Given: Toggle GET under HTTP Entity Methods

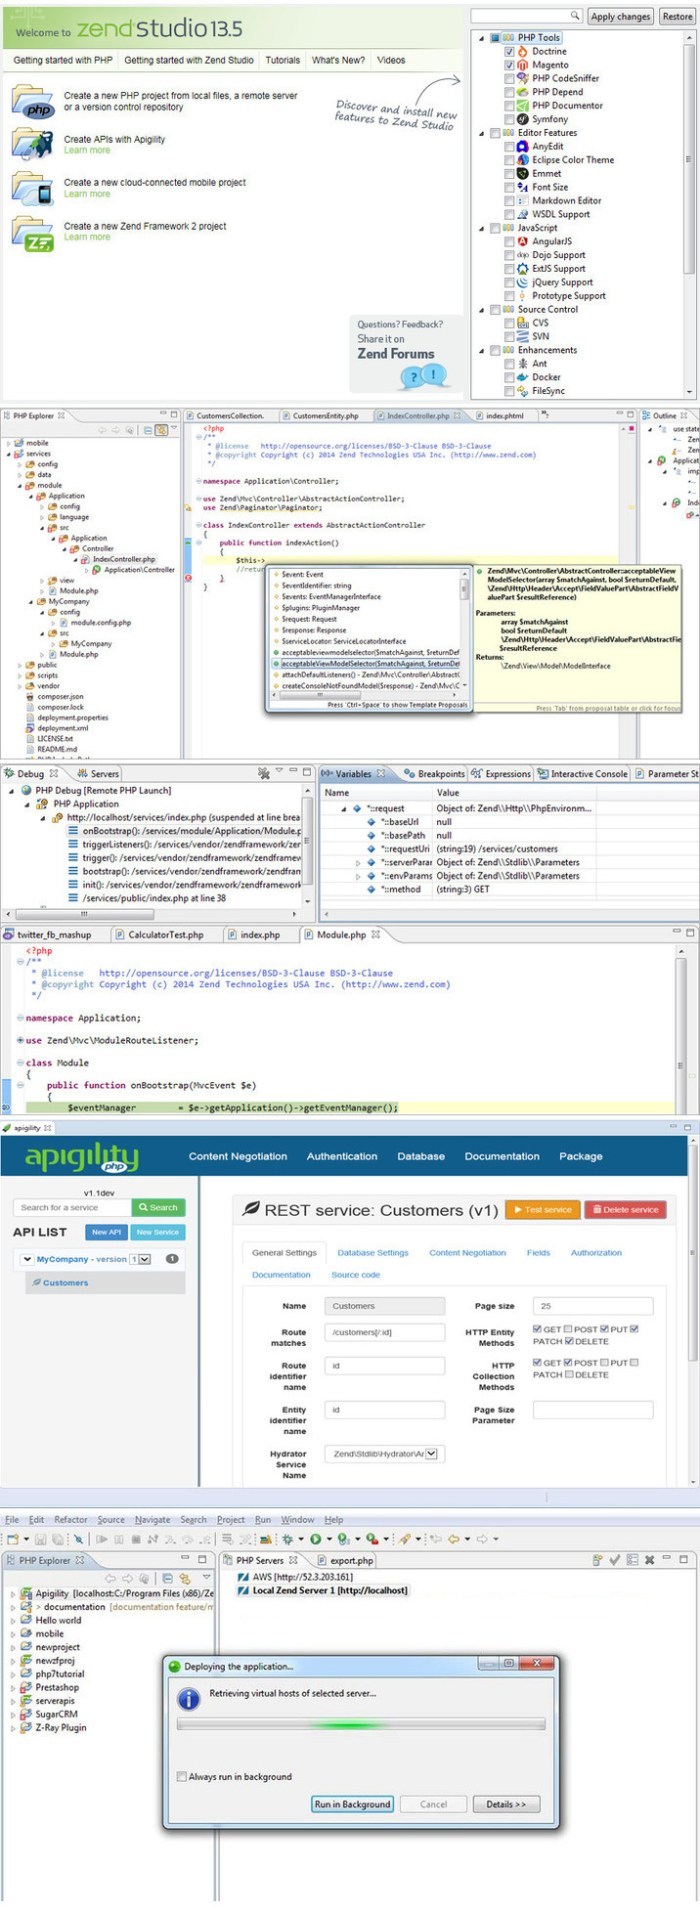Looking at the screenshot, I should coord(537,1329).
